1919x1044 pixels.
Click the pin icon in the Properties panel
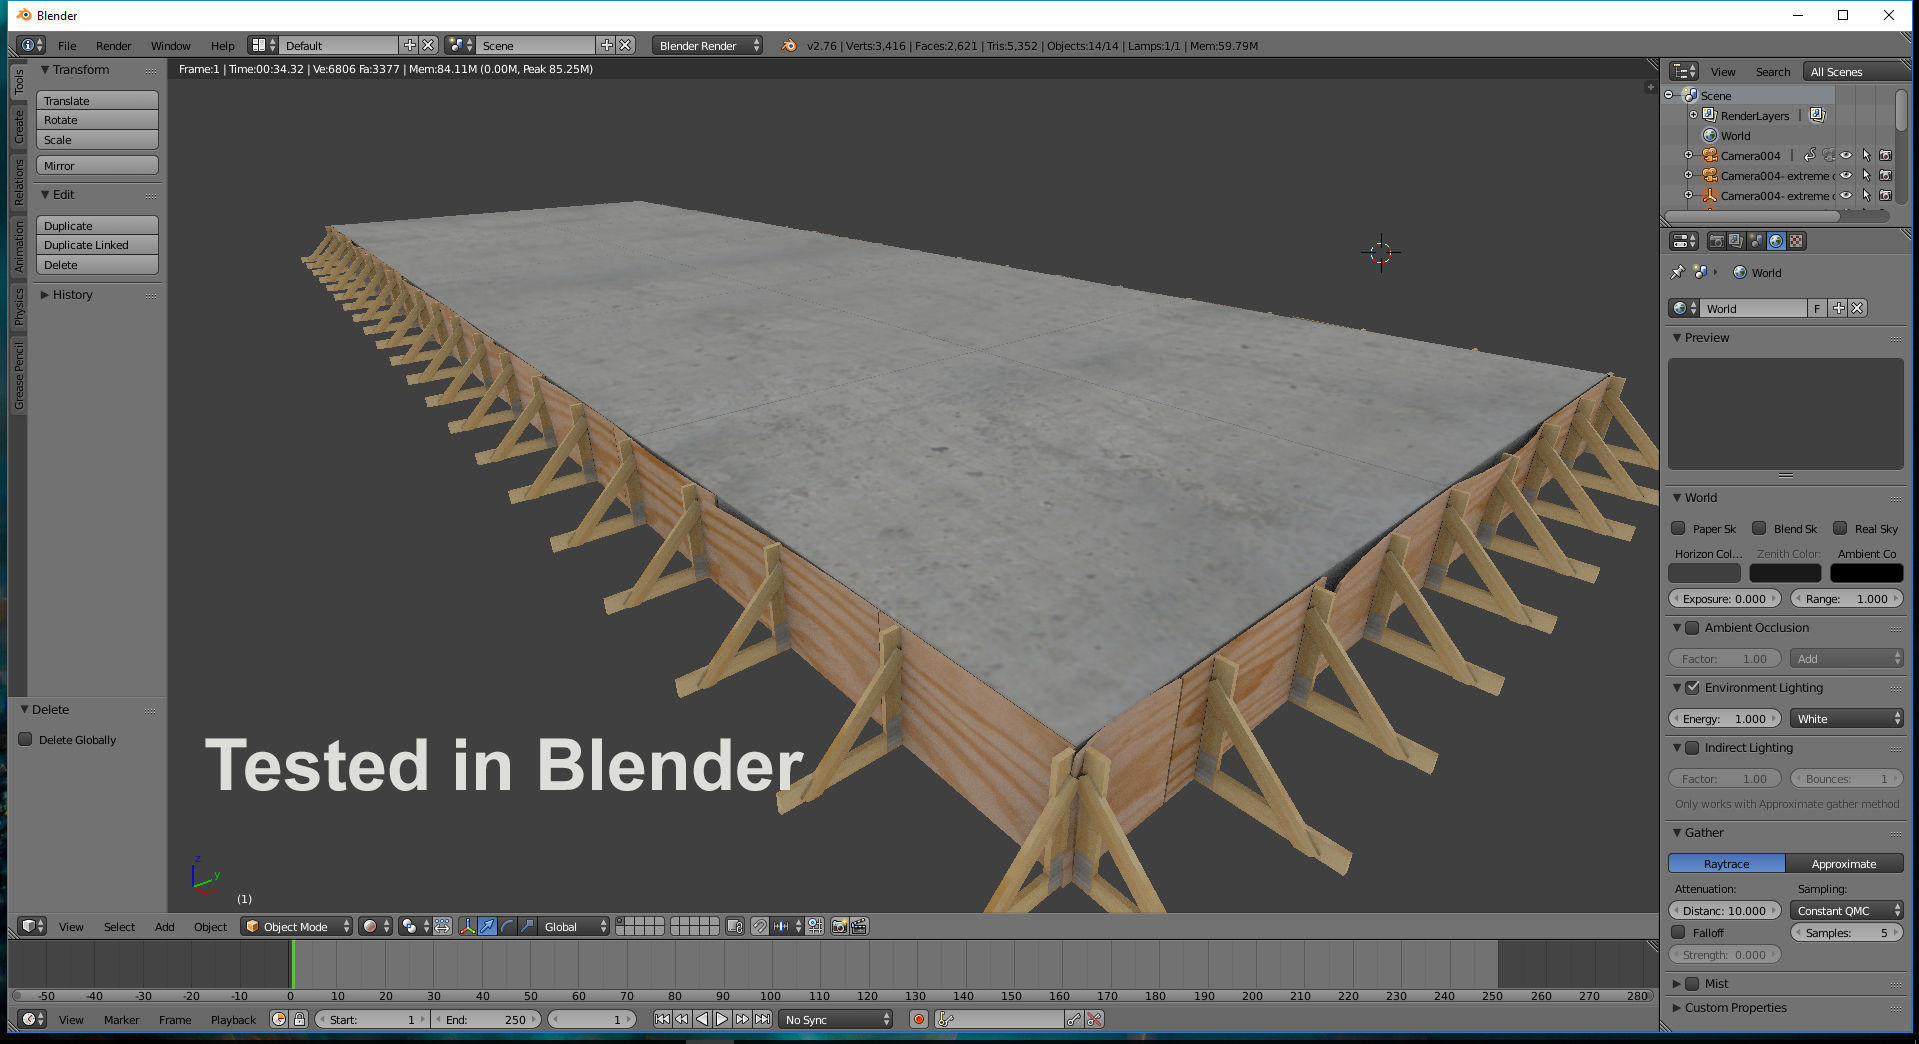click(1677, 272)
